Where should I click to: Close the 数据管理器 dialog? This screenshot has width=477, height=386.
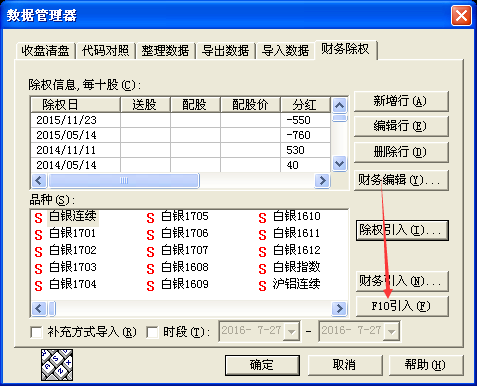point(462,15)
